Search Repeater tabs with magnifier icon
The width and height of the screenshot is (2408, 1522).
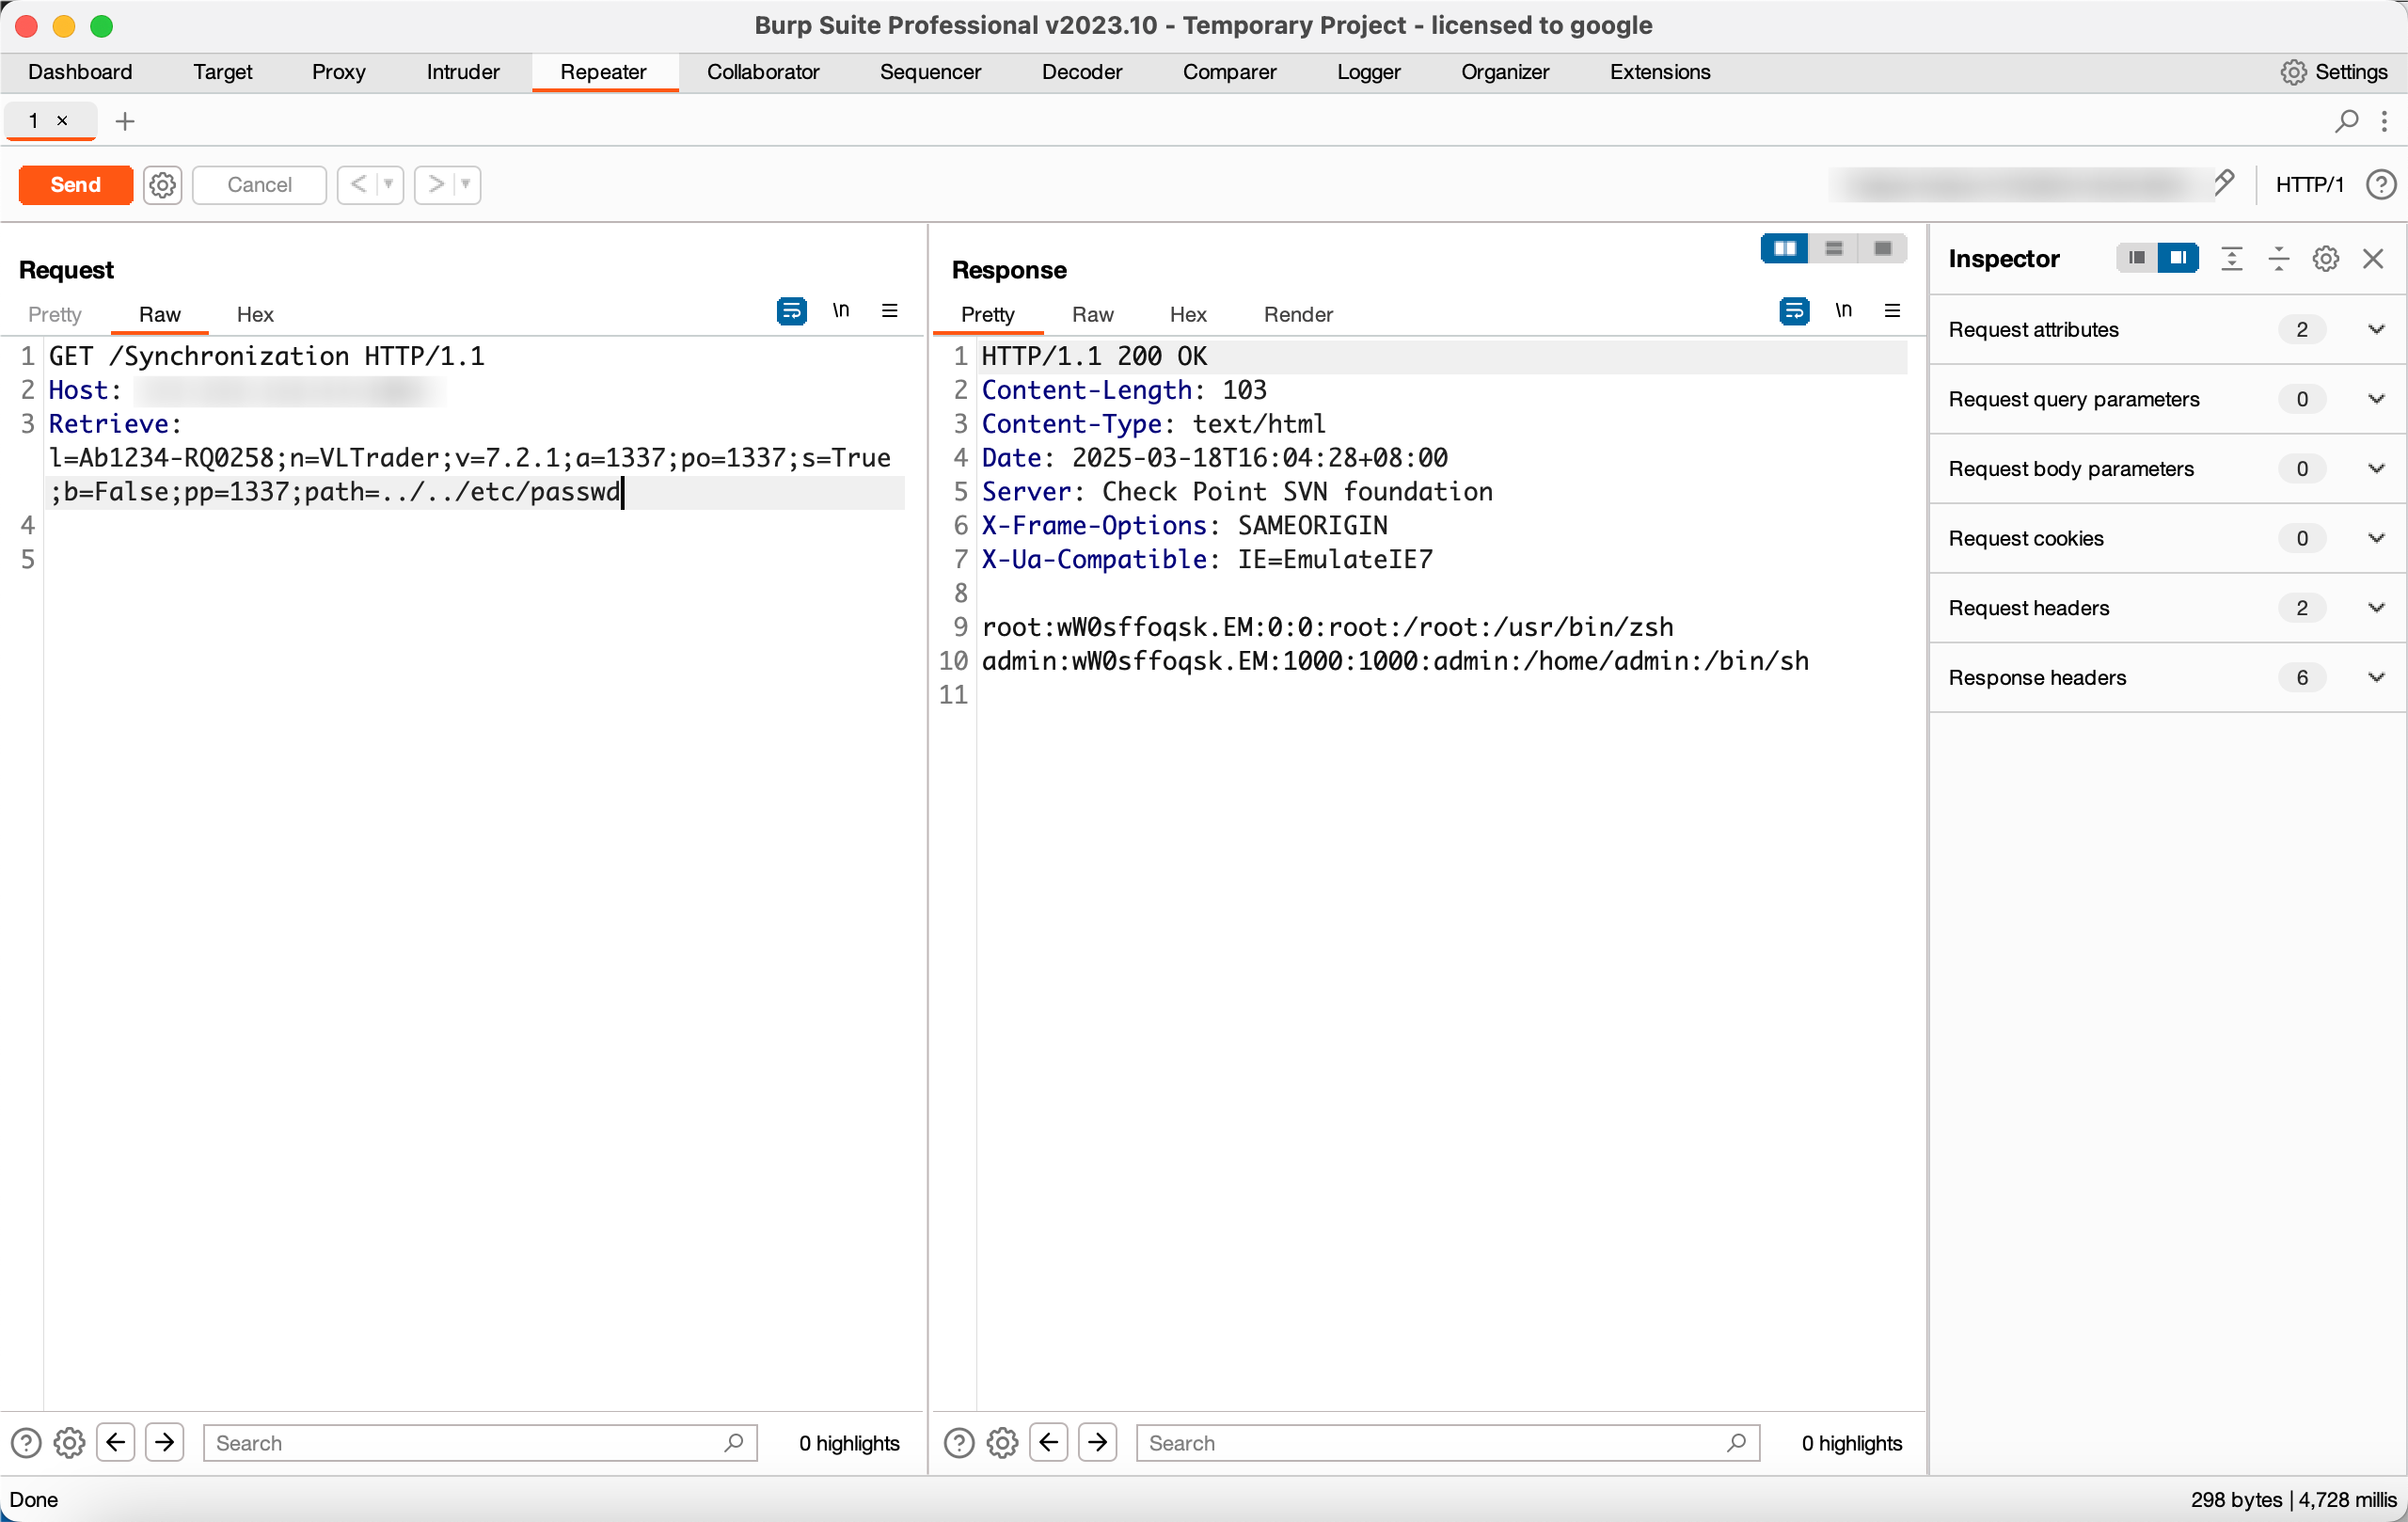point(2346,121)
